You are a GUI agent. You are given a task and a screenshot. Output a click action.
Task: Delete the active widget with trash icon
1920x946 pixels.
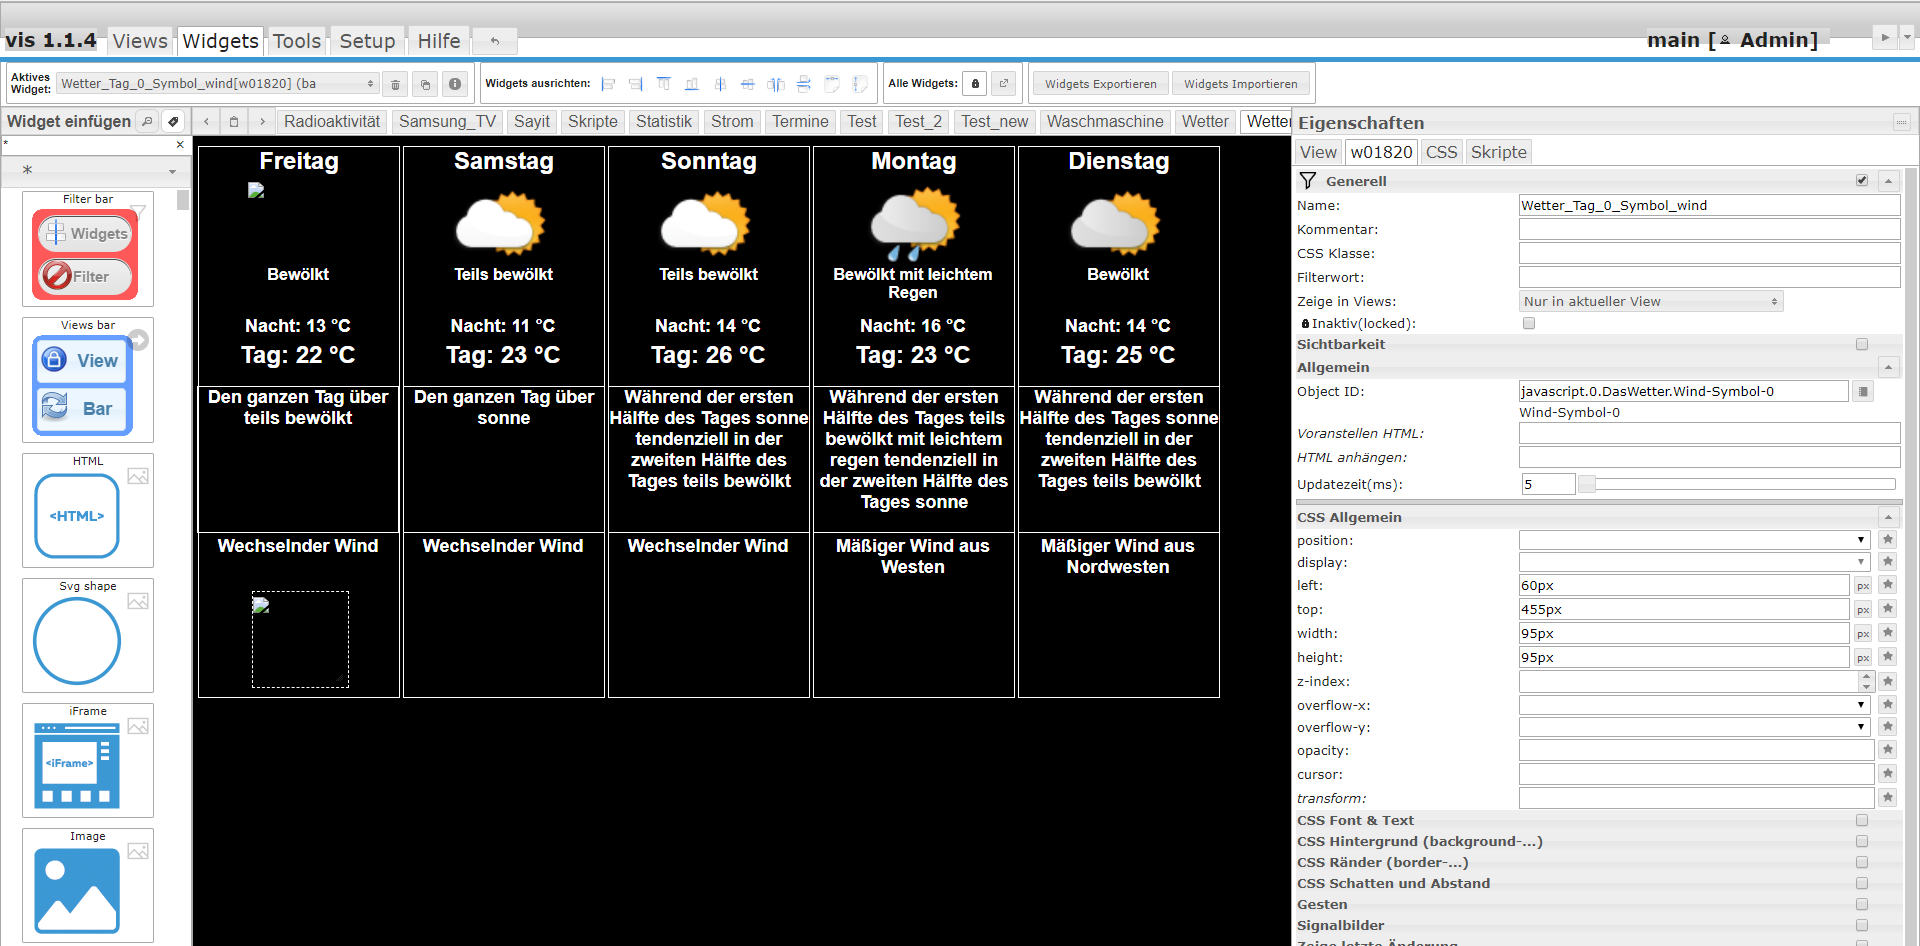395,84
